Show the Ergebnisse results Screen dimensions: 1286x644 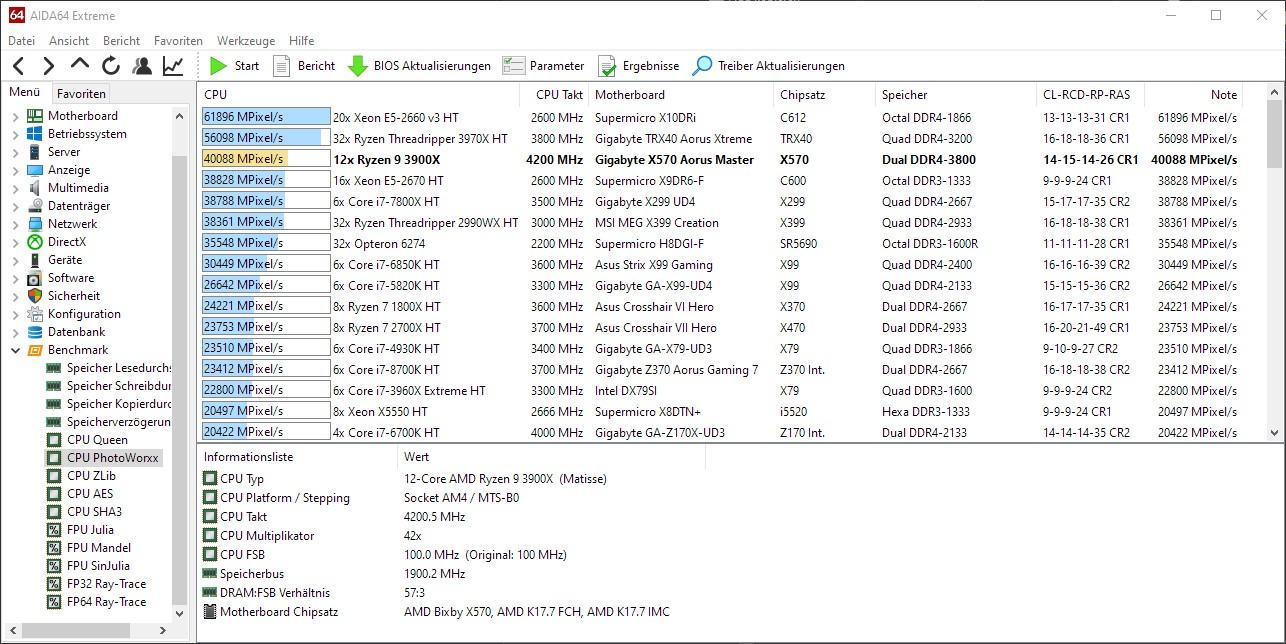point(638,66)
